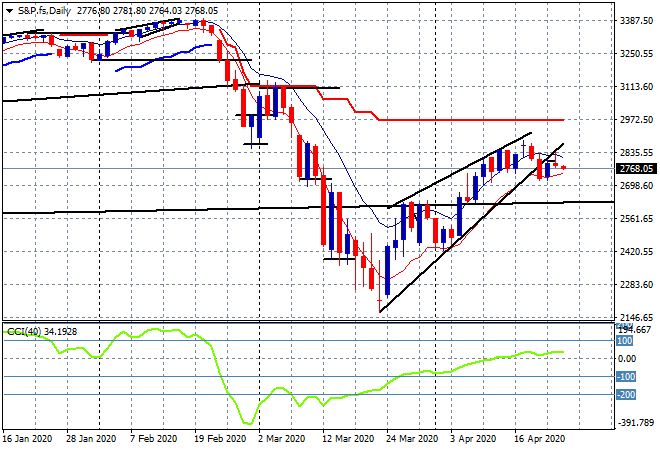Click the 16 Jan 2020 date label
660x450 pixels.
point(27,439)
